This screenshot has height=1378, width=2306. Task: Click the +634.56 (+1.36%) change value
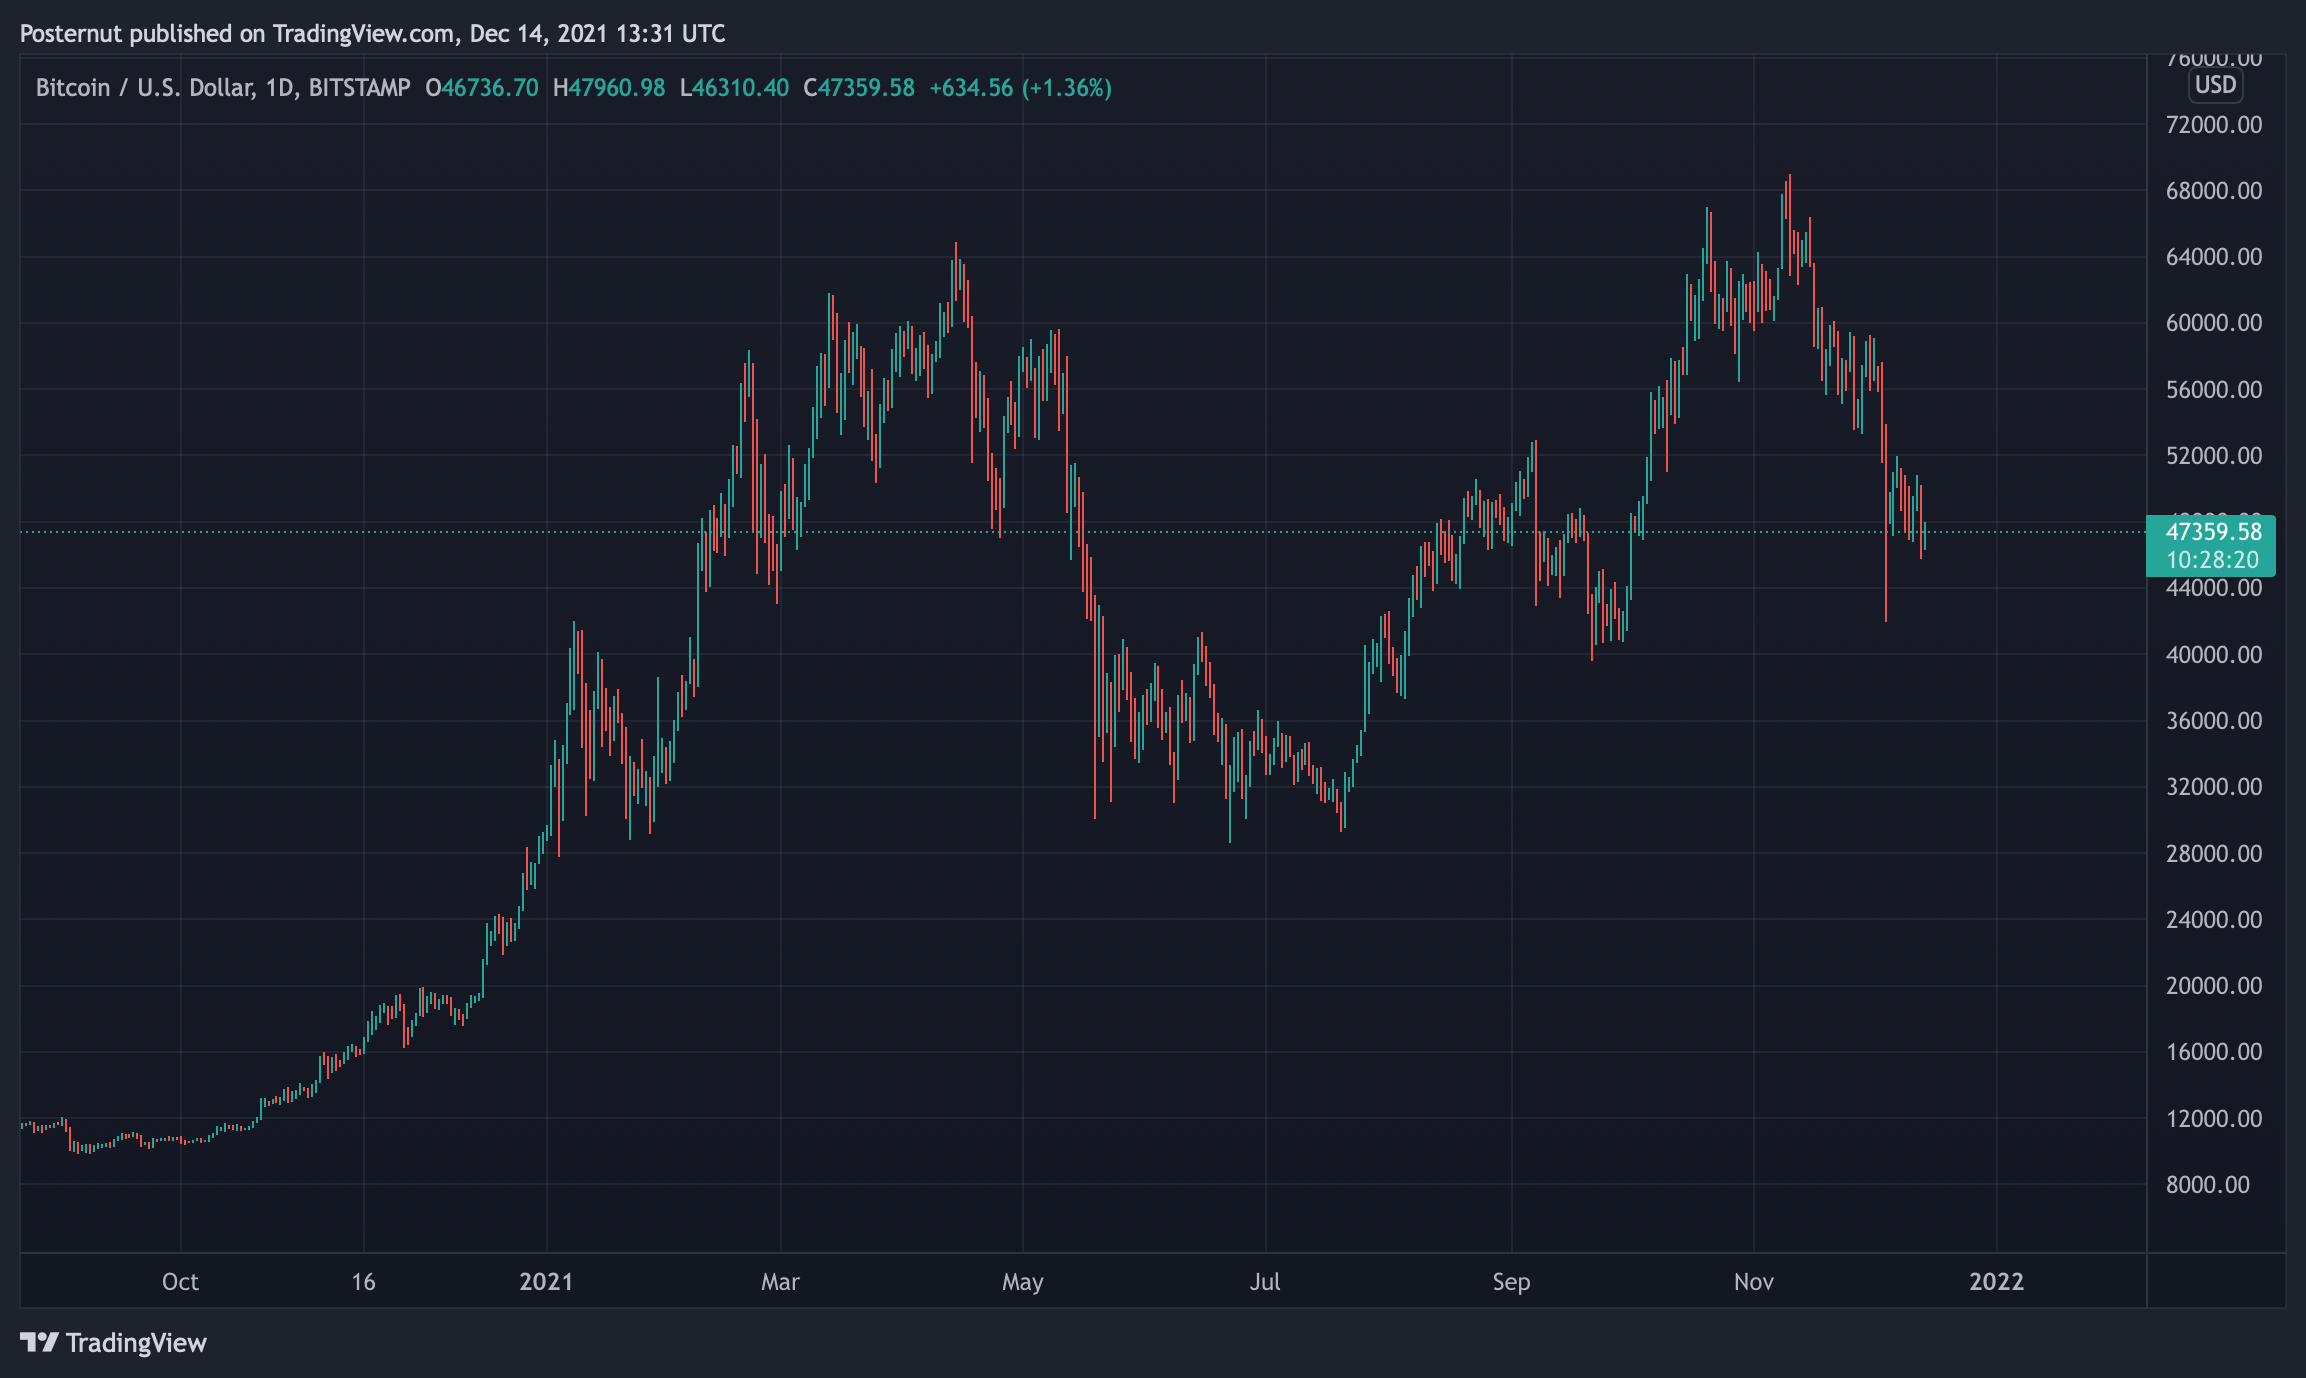pos(1020,88)
